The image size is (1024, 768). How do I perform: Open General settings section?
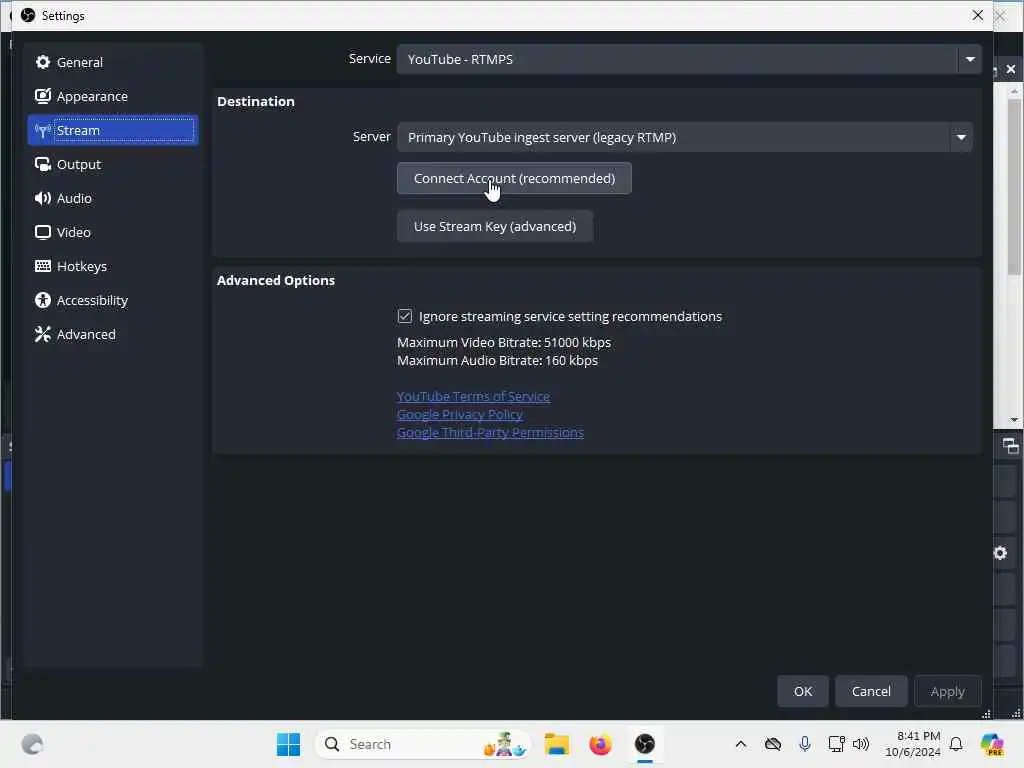112,62
